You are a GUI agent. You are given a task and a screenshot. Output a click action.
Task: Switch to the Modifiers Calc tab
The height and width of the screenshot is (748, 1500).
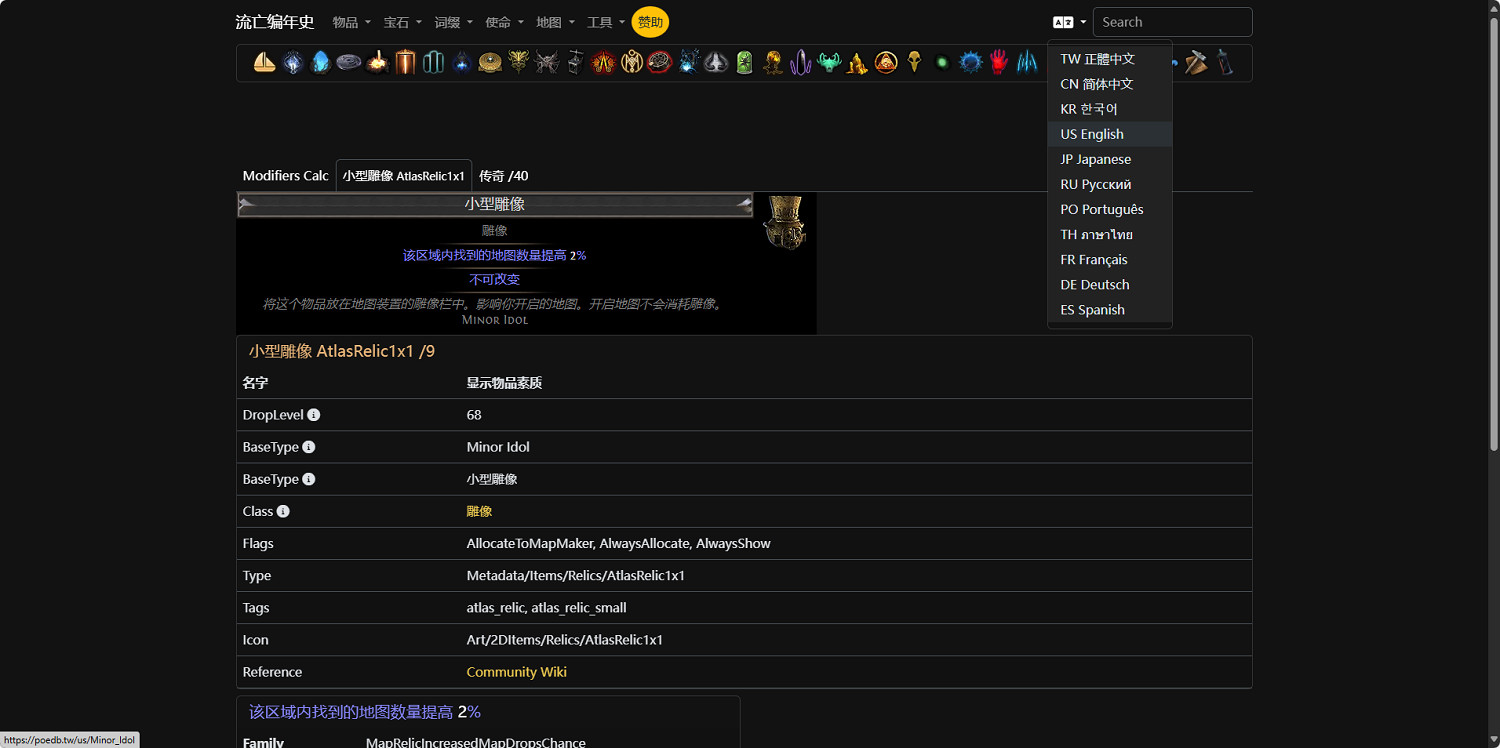(x=285, y=176)
